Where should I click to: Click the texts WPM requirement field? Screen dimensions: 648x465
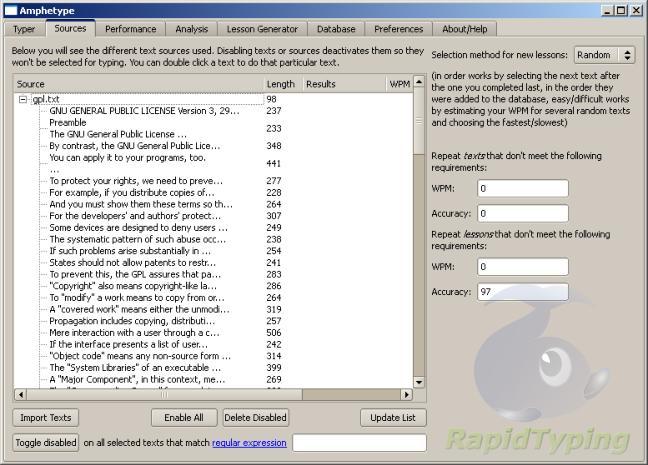click(x=522, y=188)
